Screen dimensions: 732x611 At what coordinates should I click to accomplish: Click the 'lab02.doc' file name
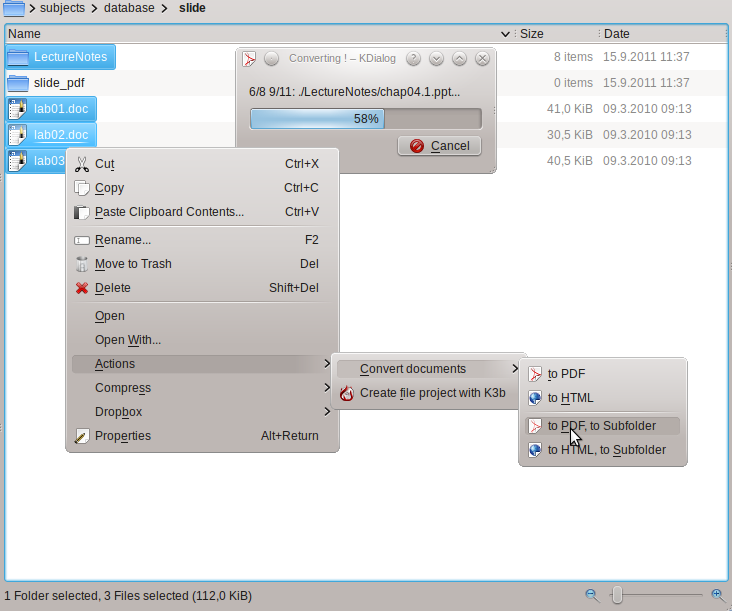coord(61,135)
